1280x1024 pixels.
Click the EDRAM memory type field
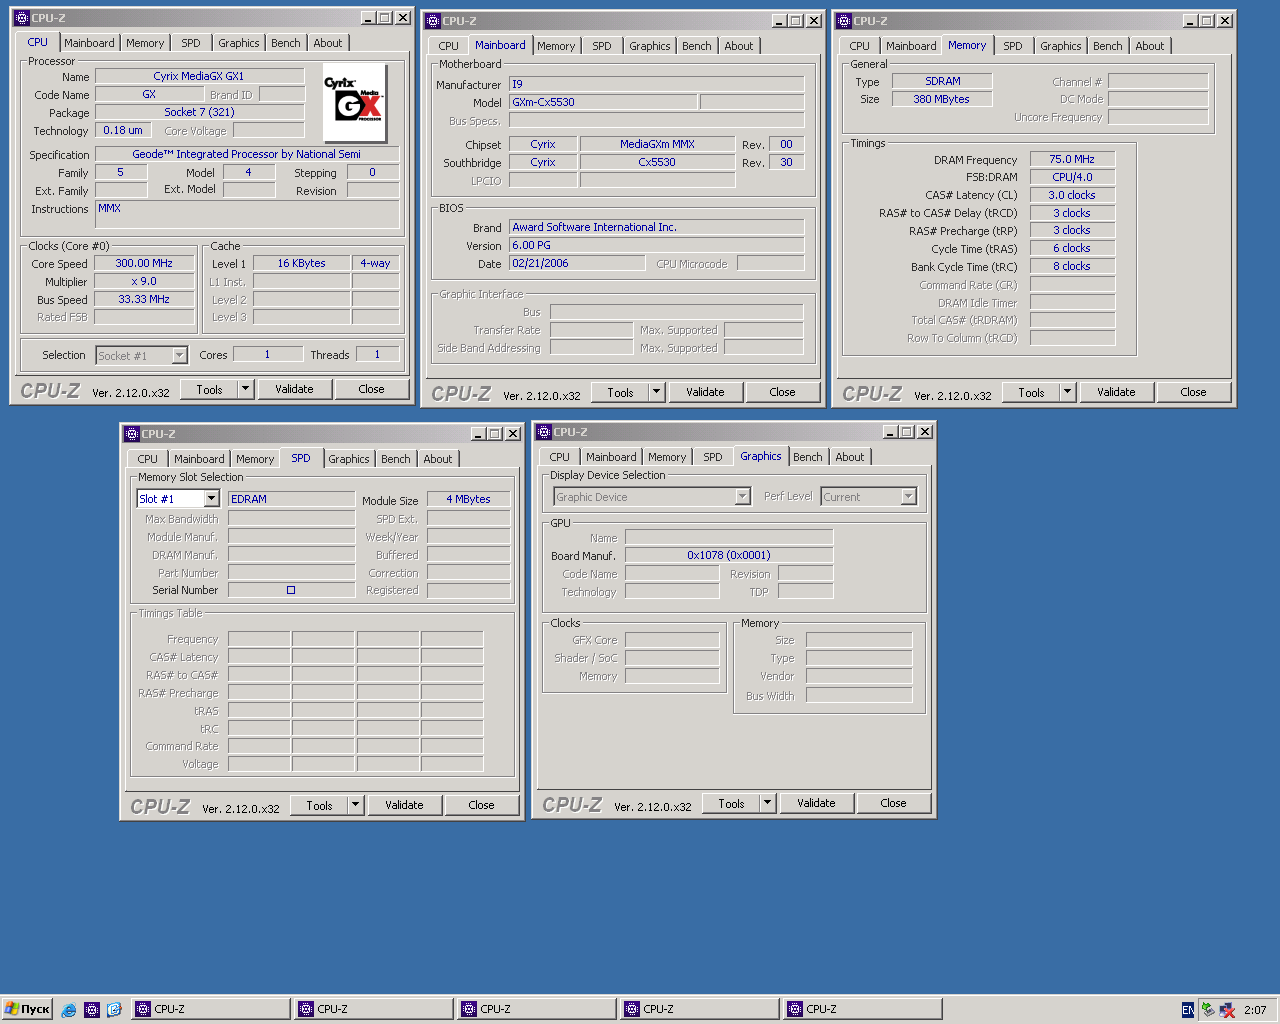coord(291,499)
